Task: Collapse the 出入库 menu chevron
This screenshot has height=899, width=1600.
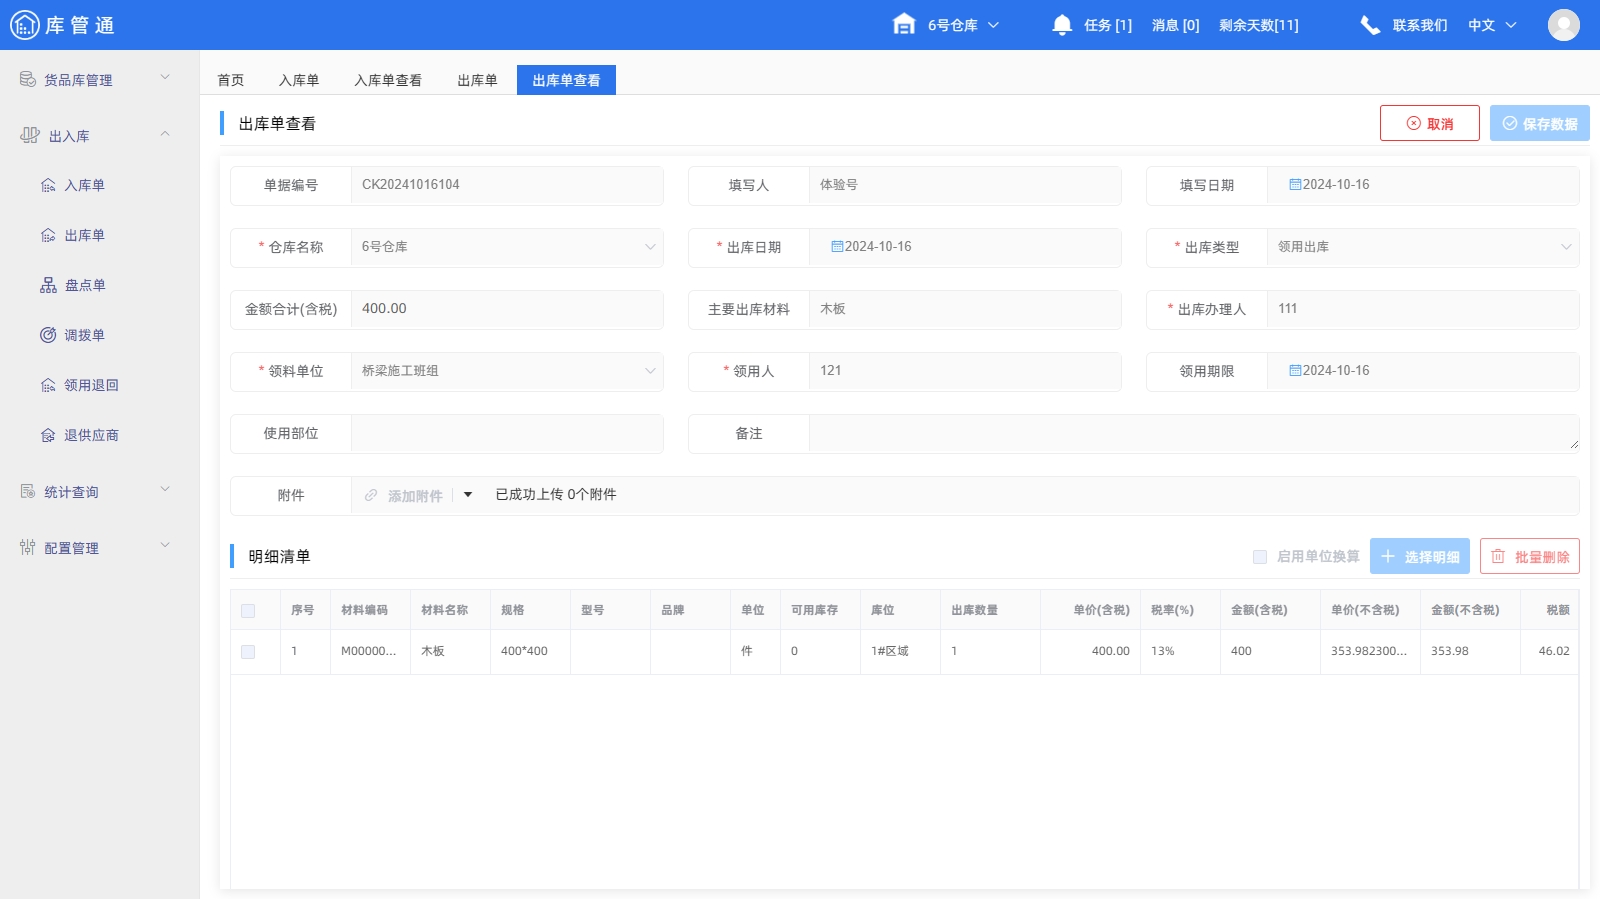Action: coord(165,133)
